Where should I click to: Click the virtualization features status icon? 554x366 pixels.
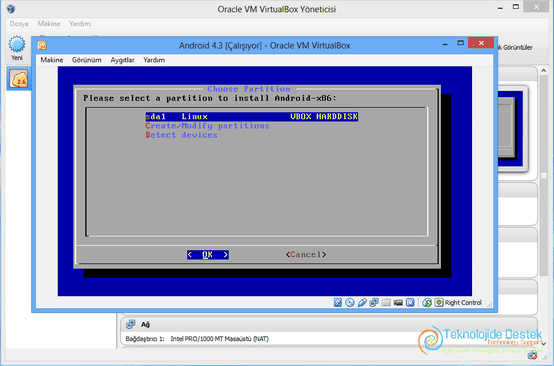pos(410,302)
